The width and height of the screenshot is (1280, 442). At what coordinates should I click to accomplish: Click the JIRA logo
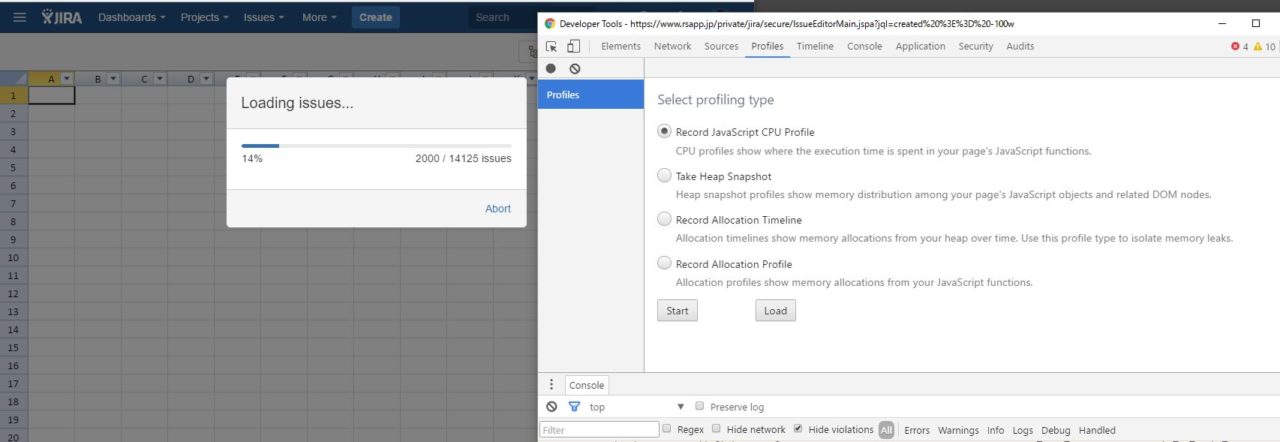click(x=62, y=17)
